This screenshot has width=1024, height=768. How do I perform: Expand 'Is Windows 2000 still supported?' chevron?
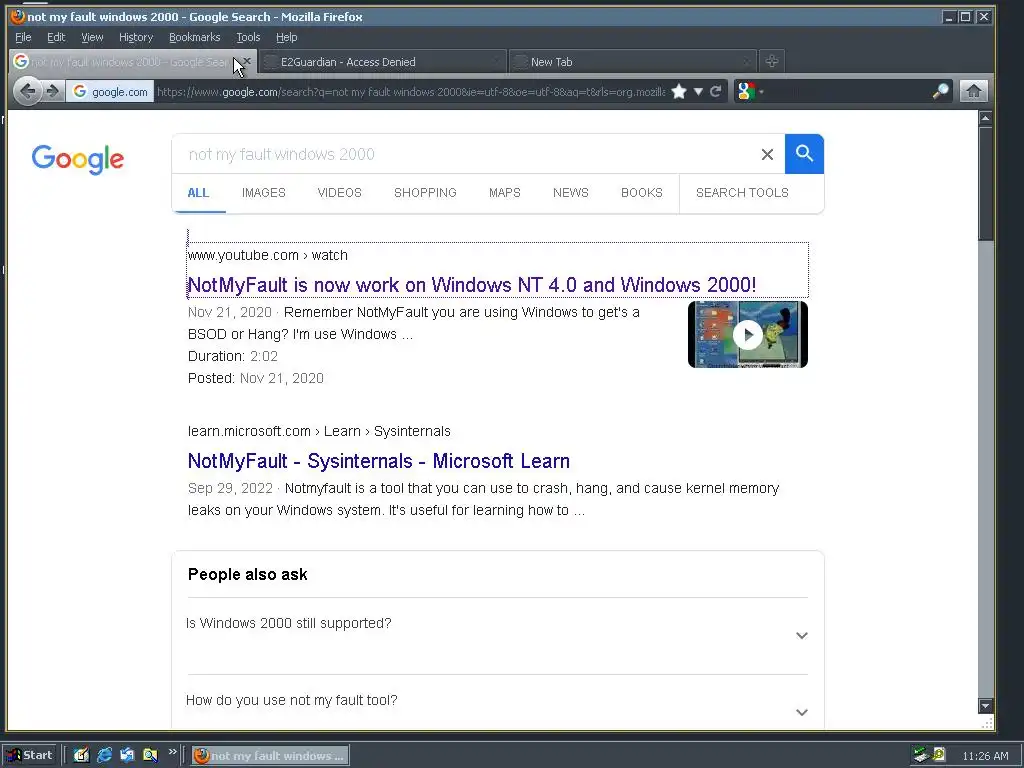[802, 635]
